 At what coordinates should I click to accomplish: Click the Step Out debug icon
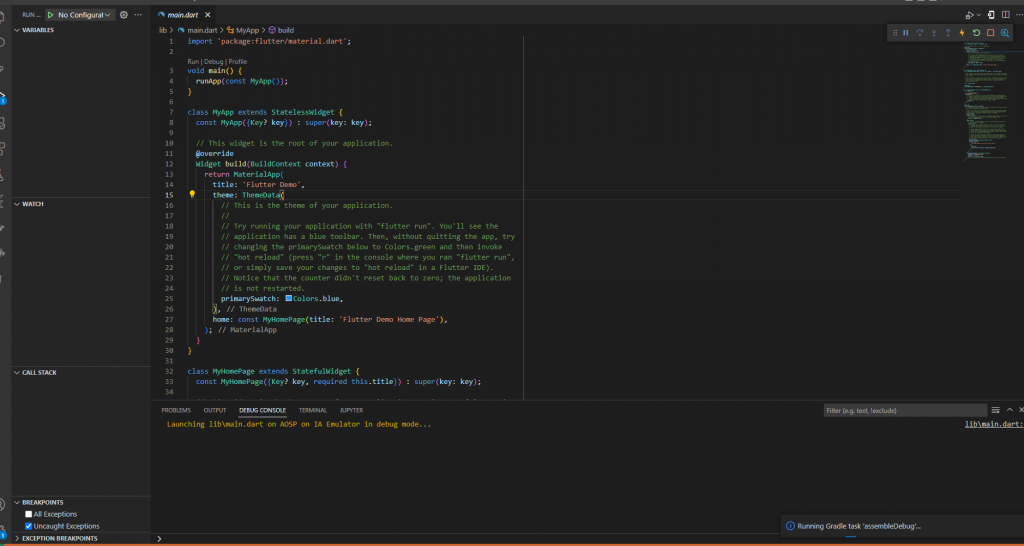coord(948,33)
